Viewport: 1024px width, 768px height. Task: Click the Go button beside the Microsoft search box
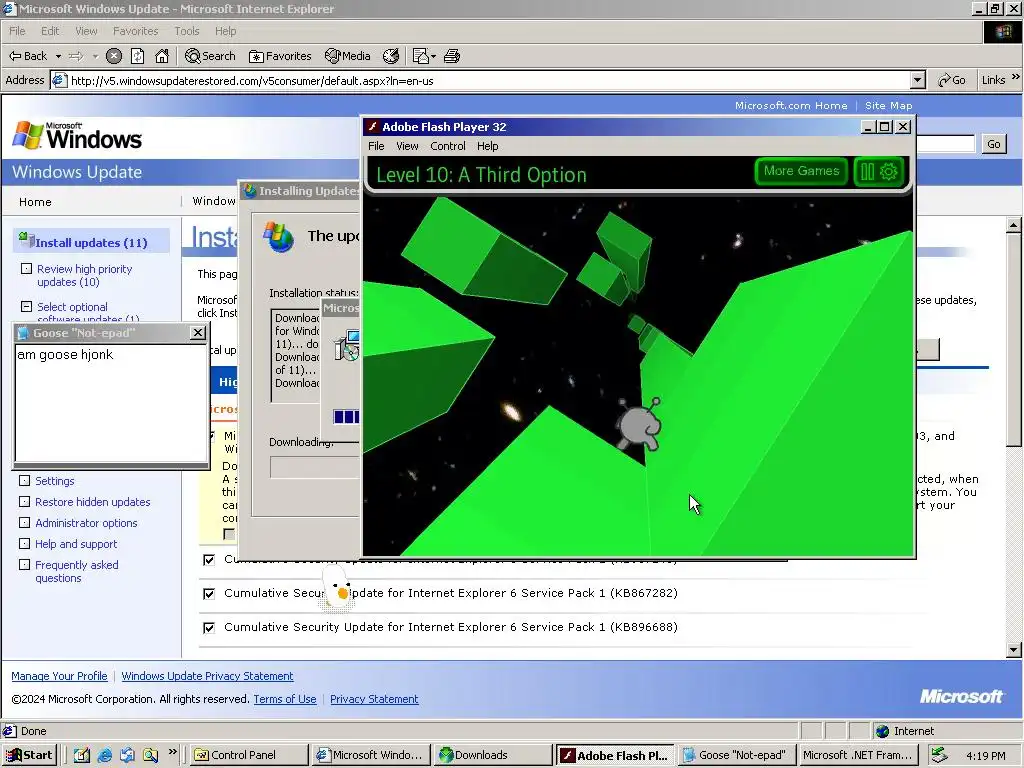click(x=993, y=144)
